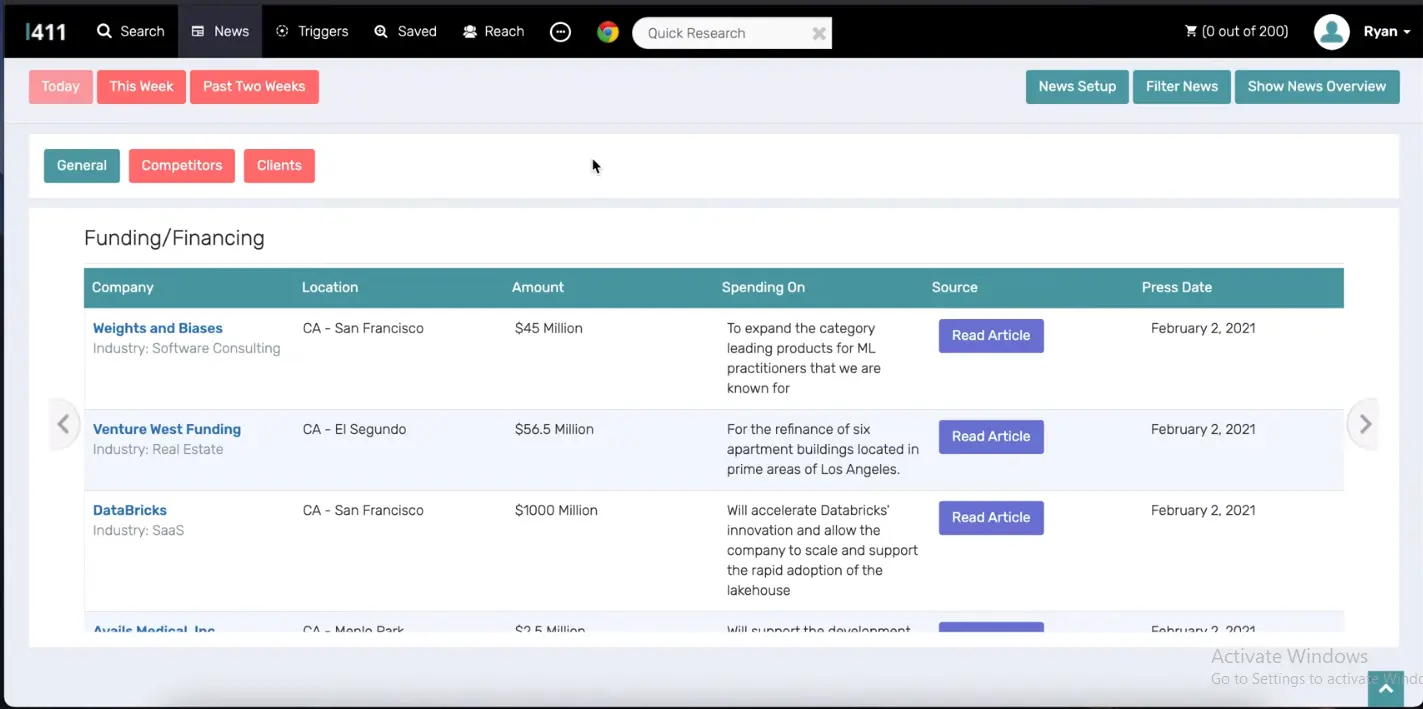
Task: Switch to the Competitors category
Action: pos(182,166)
